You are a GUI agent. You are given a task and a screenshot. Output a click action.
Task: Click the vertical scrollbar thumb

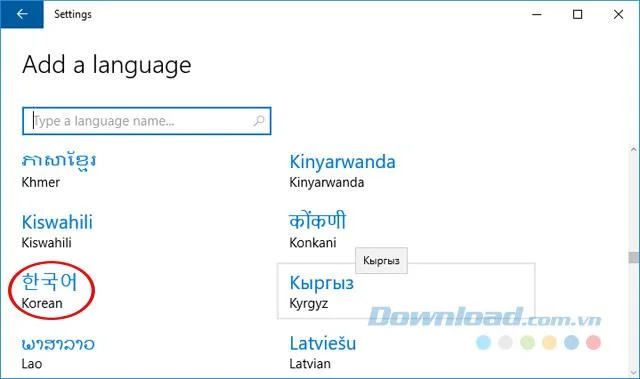coord(633,257)
